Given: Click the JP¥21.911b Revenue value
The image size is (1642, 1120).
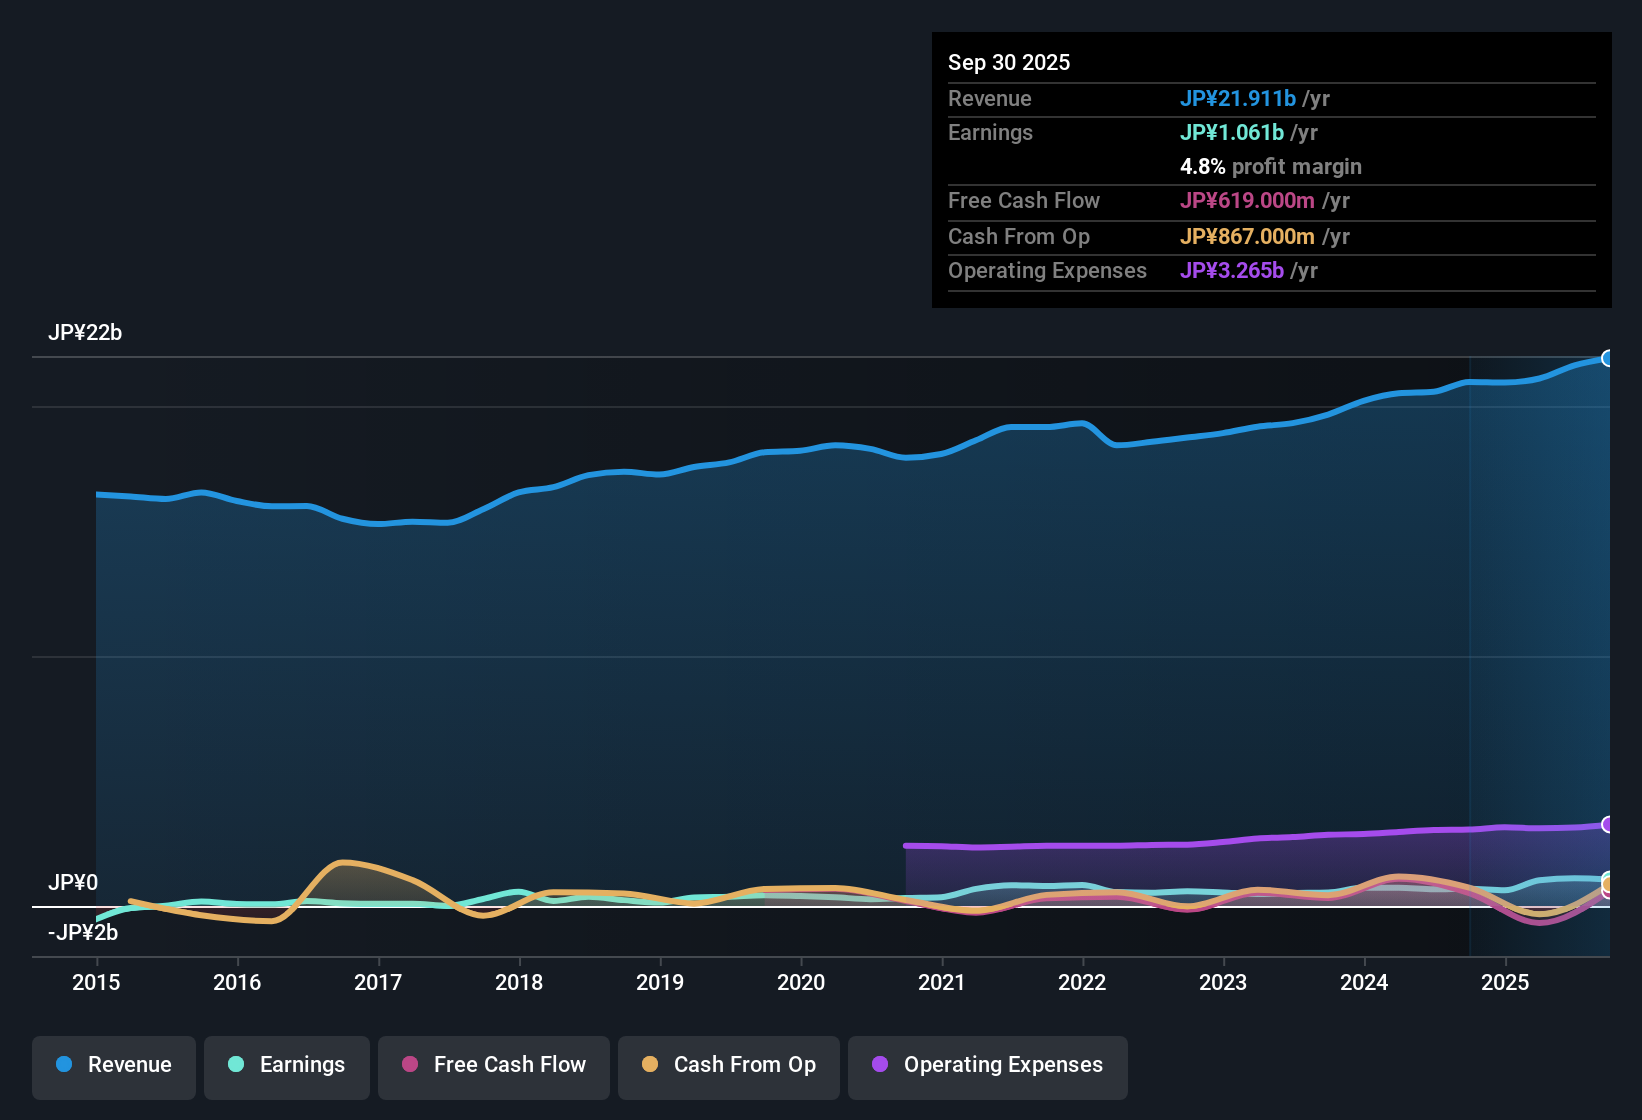Looking at the screenshot, I should pos(1239,99).
